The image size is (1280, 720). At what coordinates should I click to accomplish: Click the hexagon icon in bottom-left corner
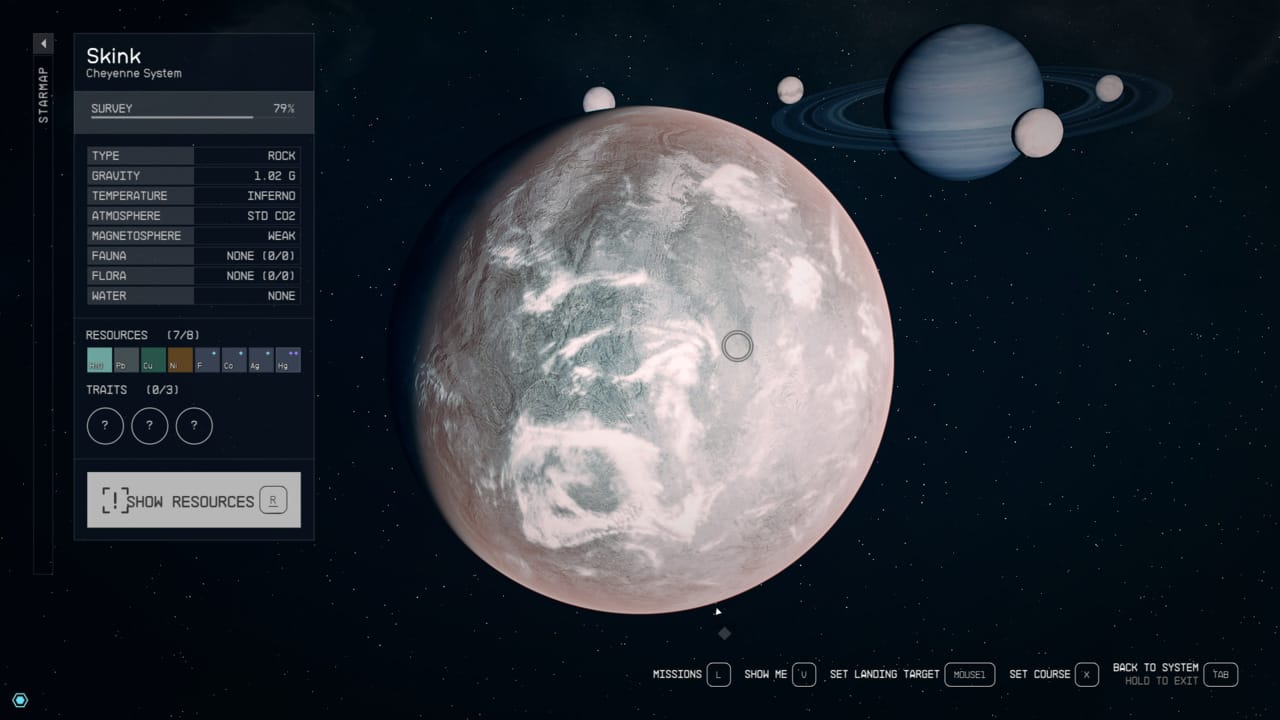pyautogui.click(x=20, y=700)
